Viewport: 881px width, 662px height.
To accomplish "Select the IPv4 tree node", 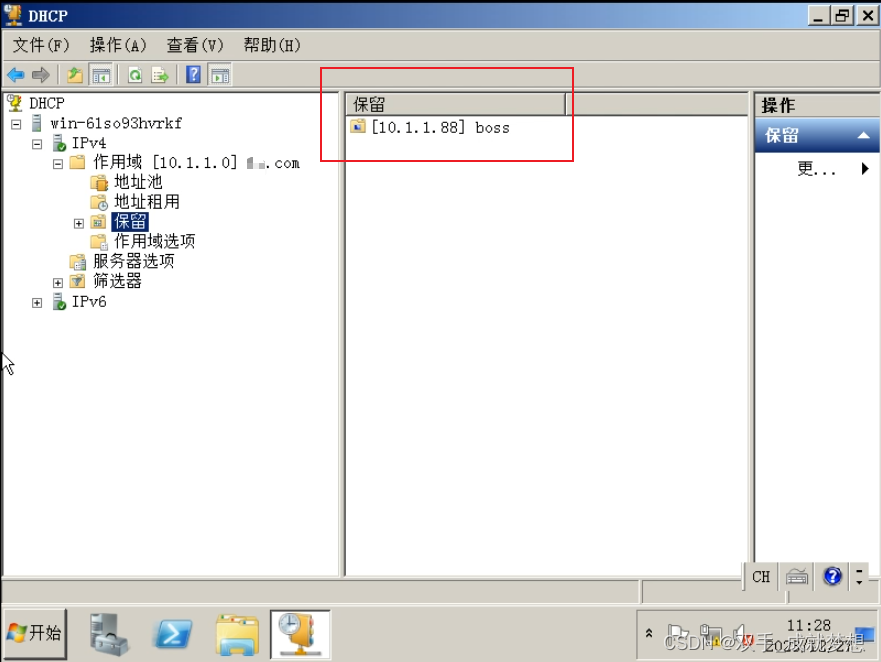I will tap(89, 143).
